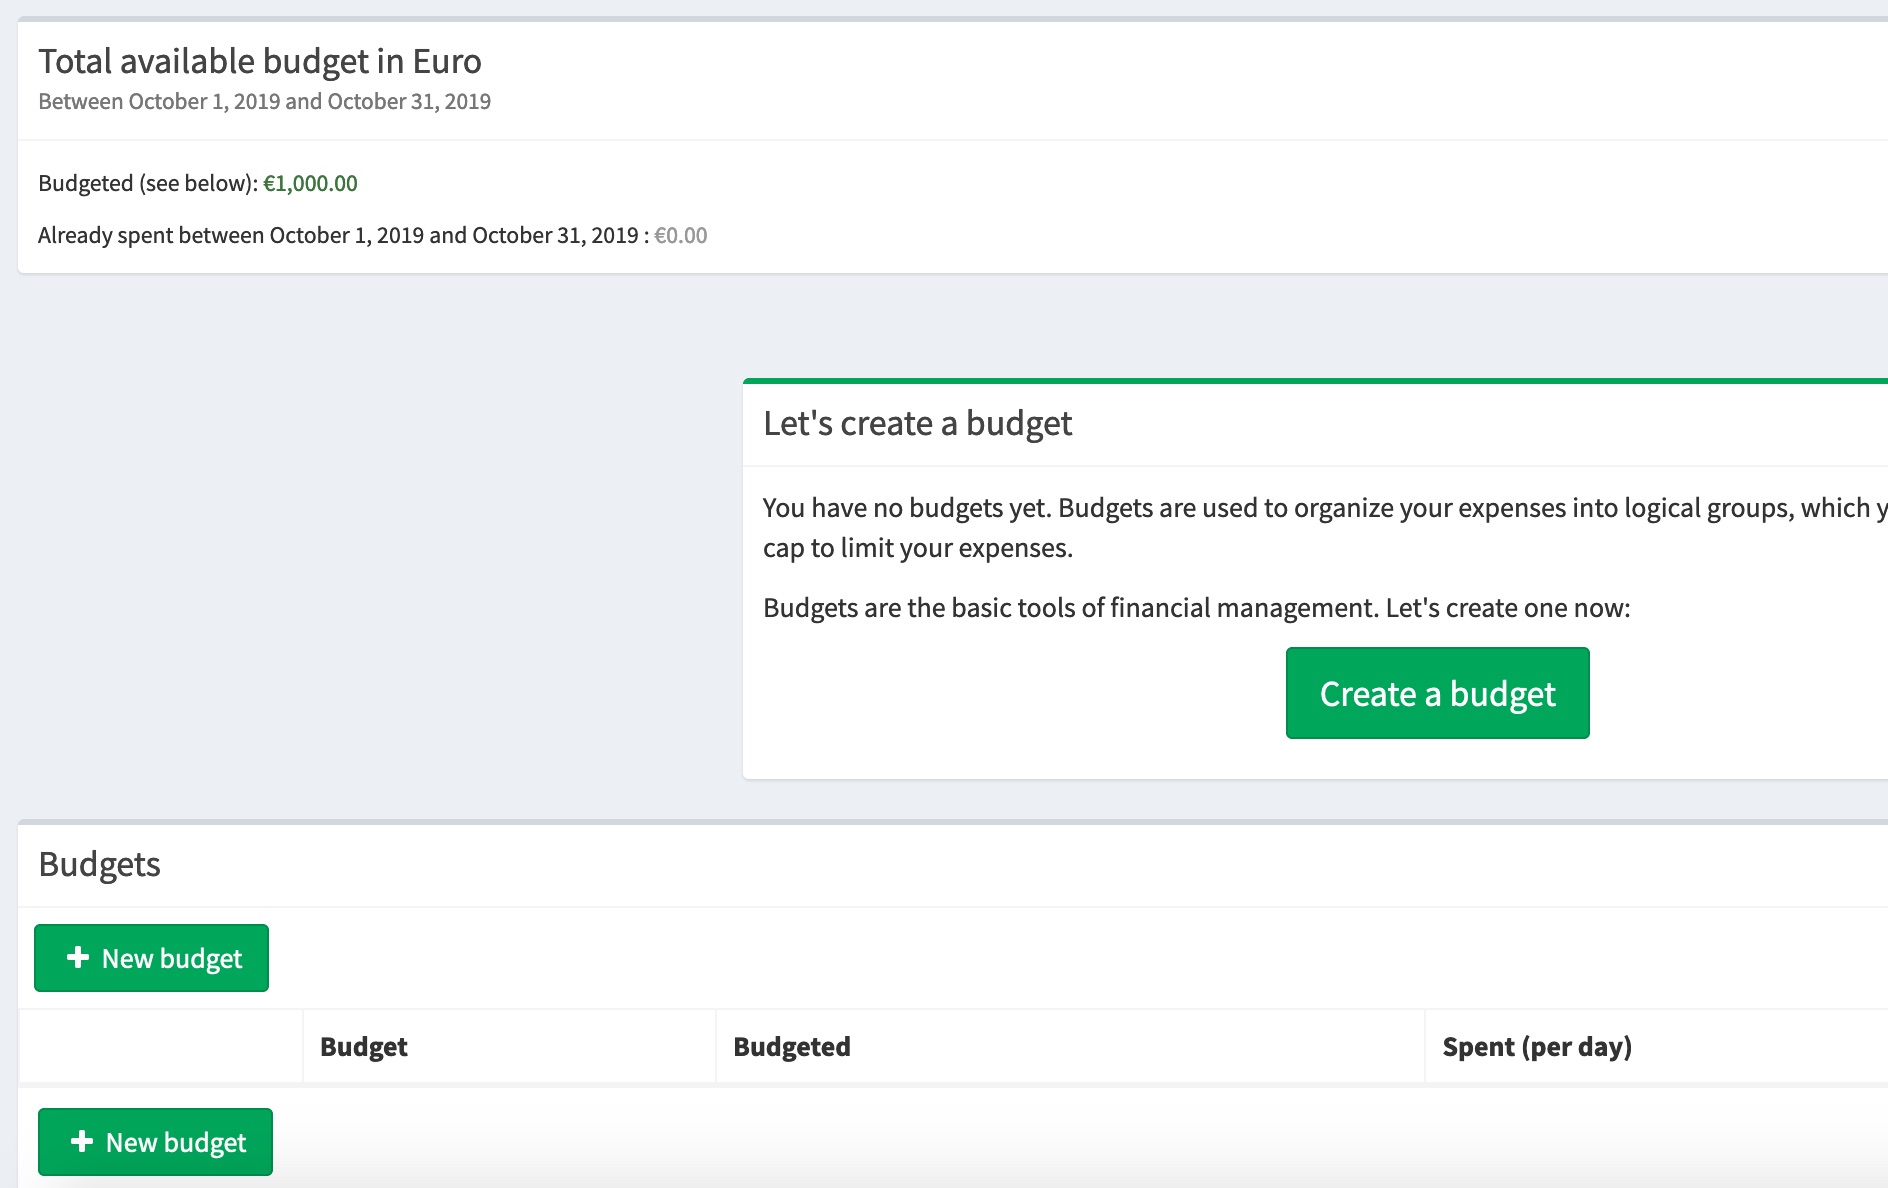Sort by the Budget column header
The image size is (1888, 1188).
click(363, 1046)
